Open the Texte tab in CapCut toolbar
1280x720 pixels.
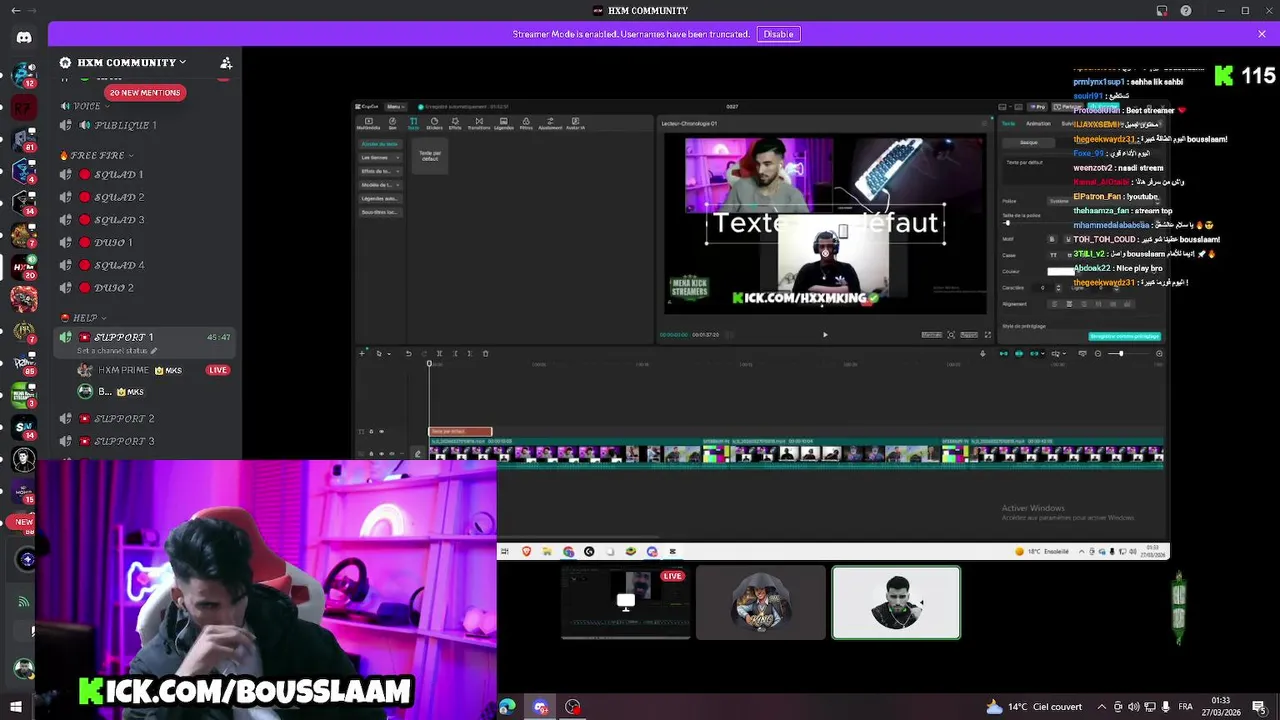[x=413, y=124]
